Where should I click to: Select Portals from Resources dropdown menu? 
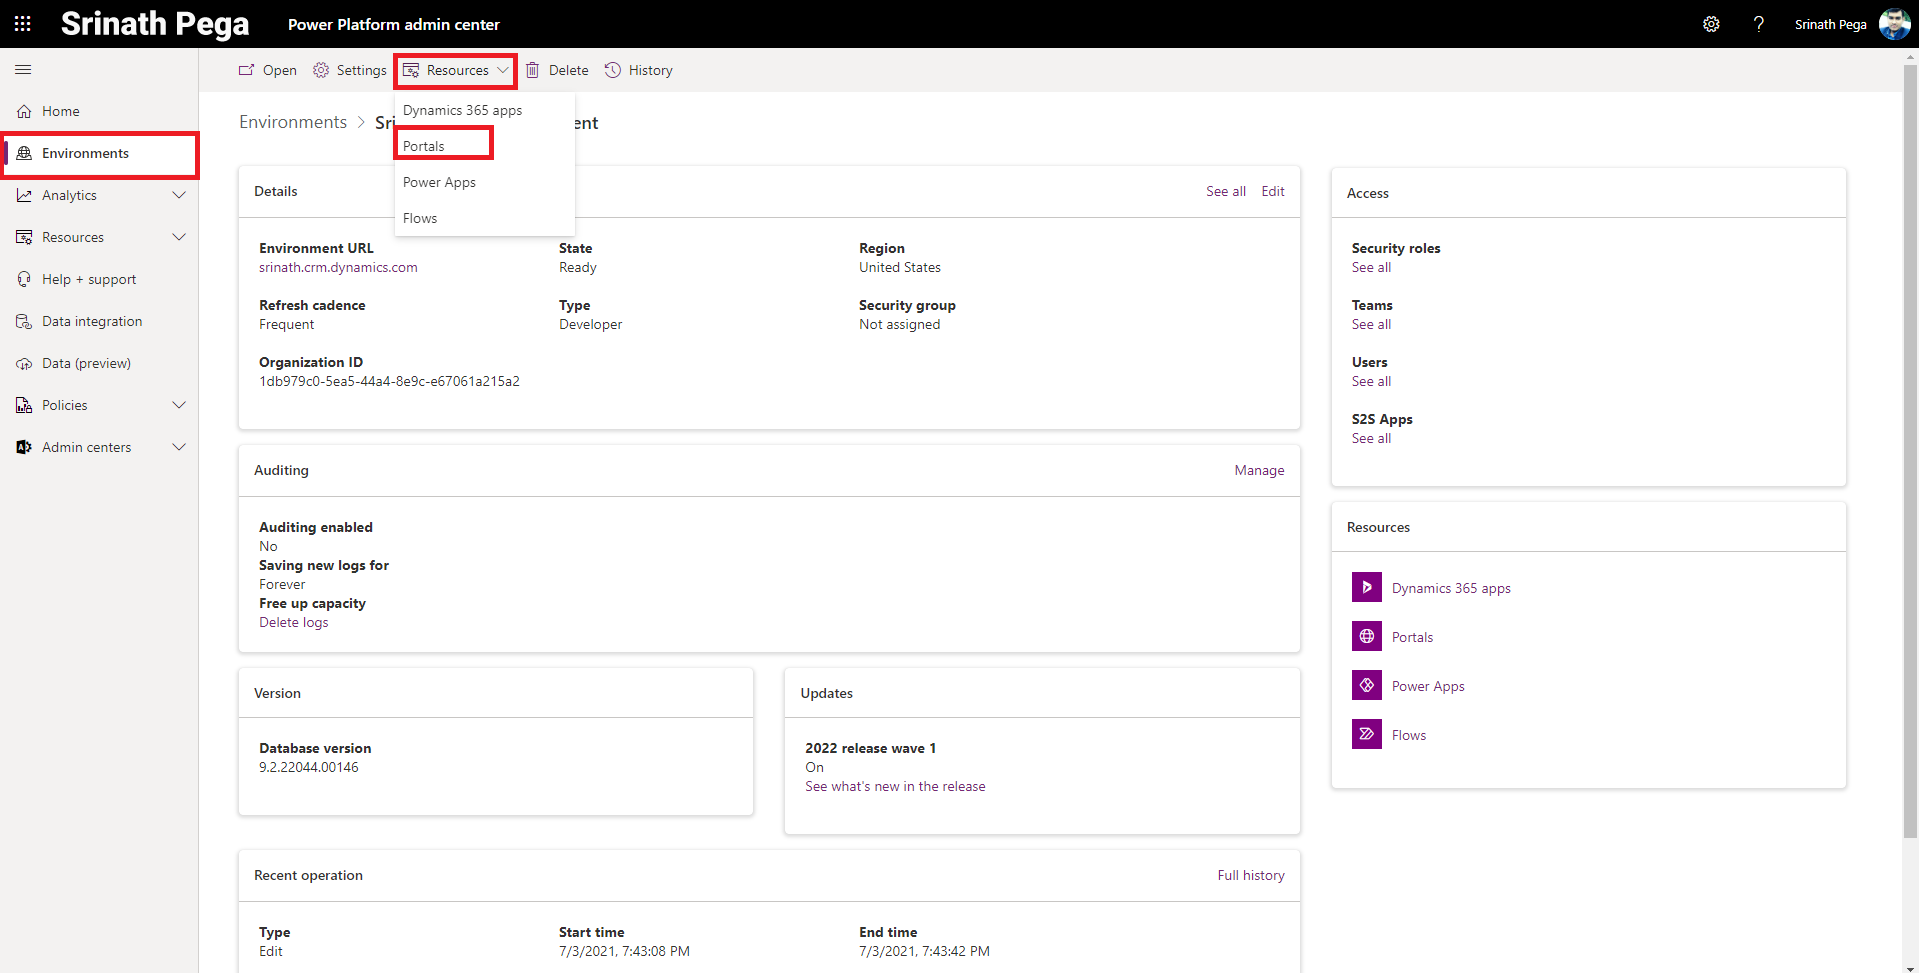coord(424,147)
